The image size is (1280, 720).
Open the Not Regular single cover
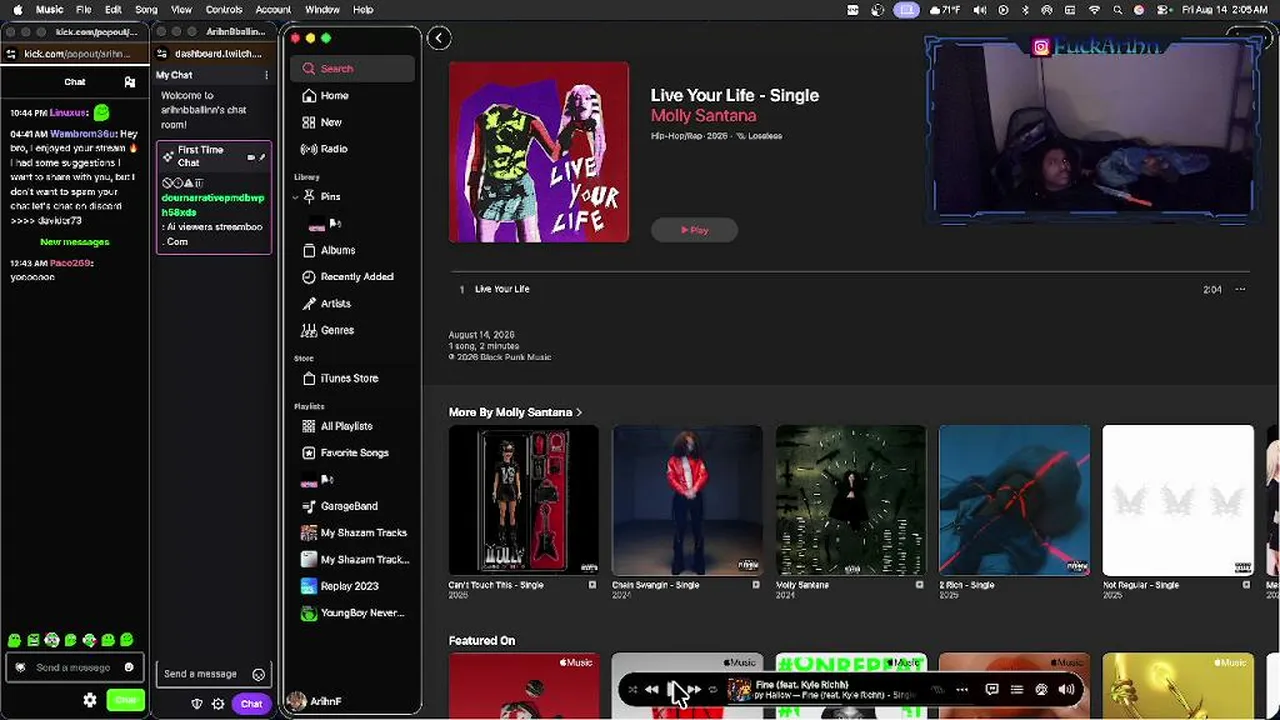click(x=1178, y=501)
